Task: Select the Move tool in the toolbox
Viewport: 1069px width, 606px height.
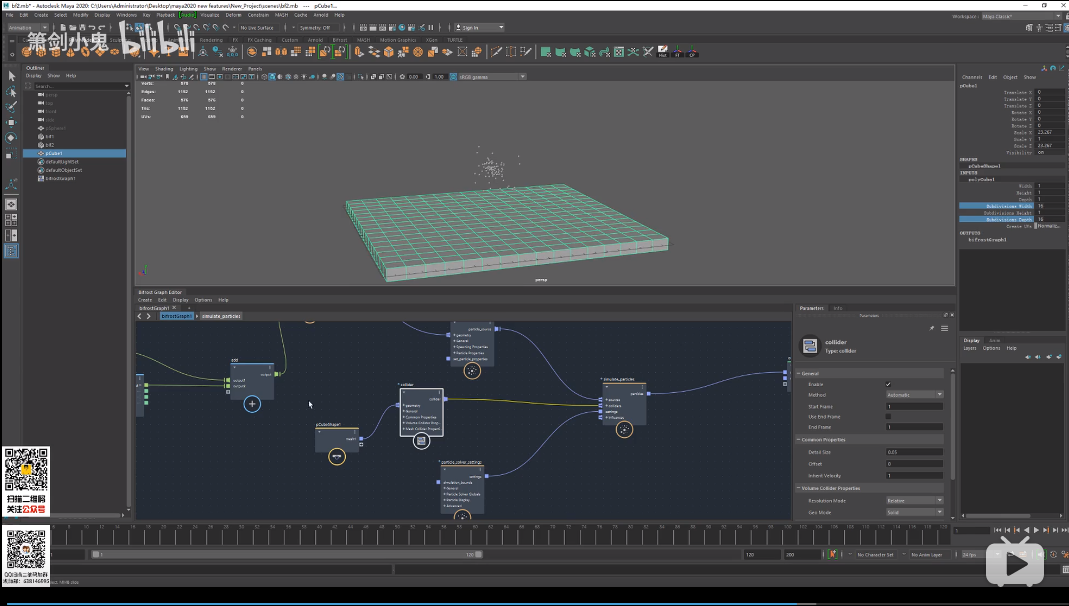Action: click(11, 122)
